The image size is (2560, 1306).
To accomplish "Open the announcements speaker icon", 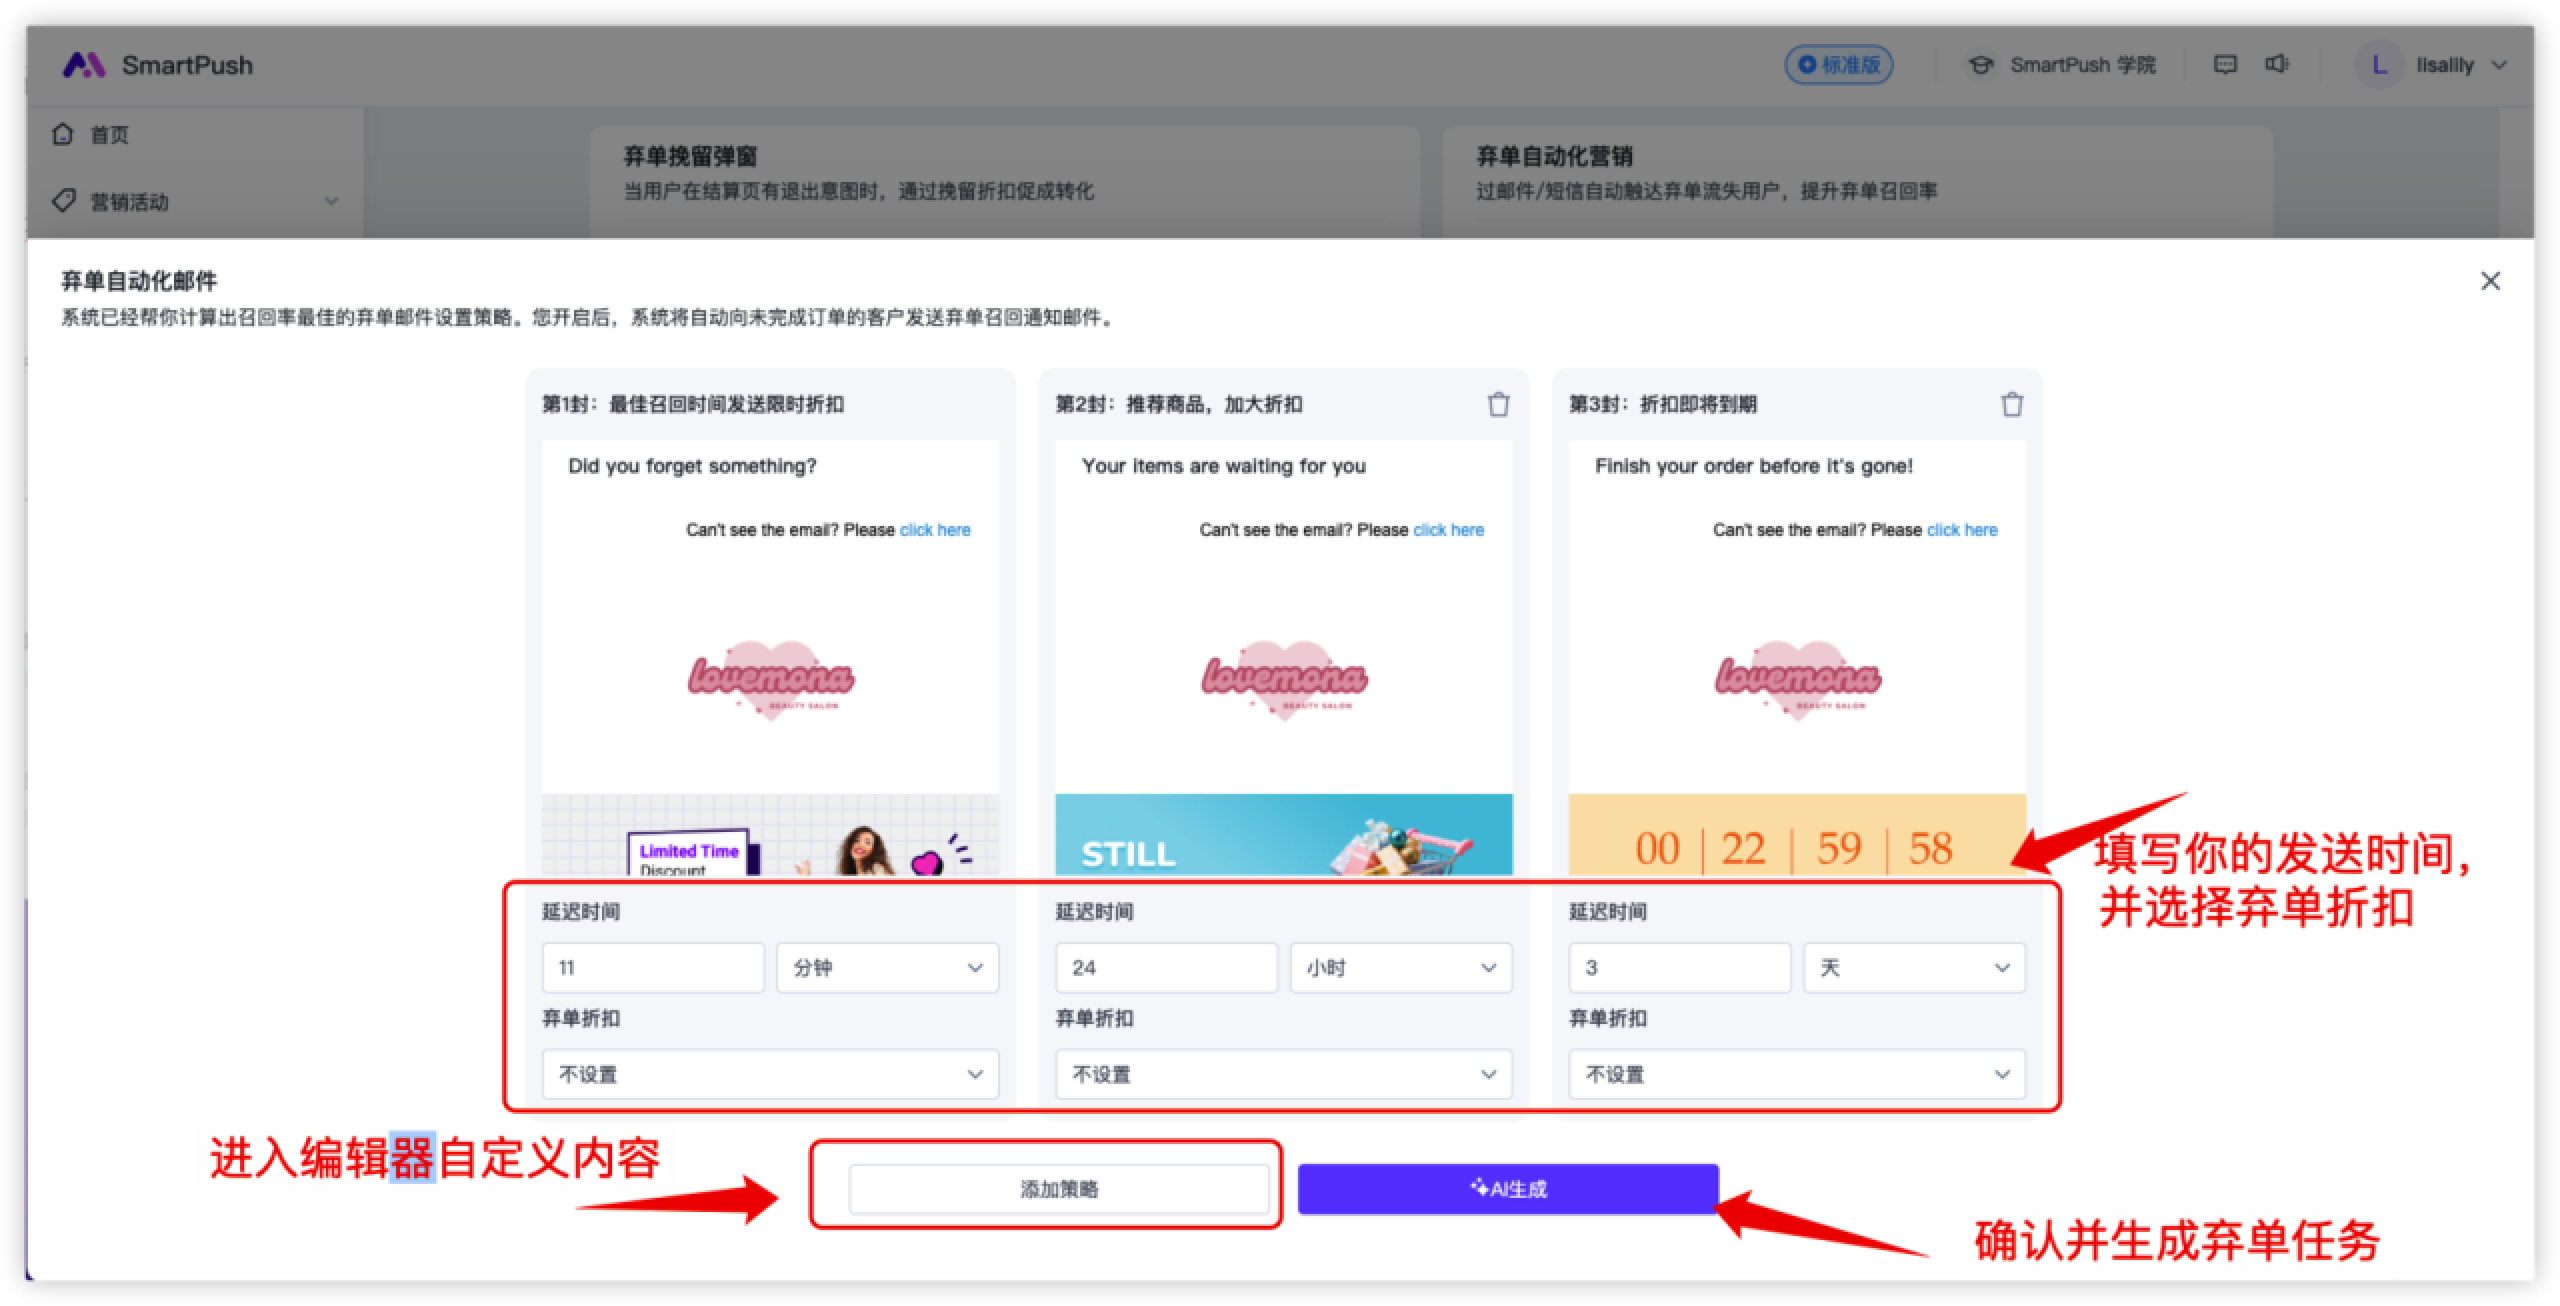I will [2277, 65].
